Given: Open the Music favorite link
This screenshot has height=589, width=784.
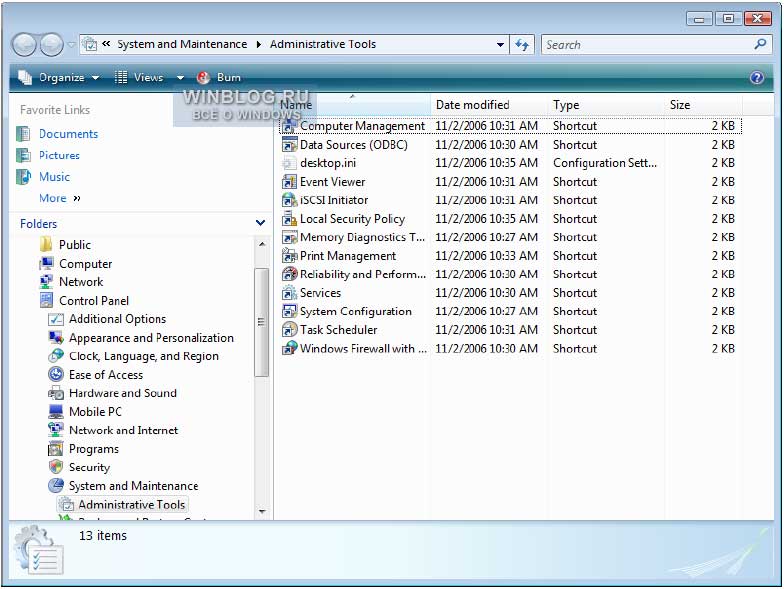Looking at the screenshot, I should [x=54, y=177].
